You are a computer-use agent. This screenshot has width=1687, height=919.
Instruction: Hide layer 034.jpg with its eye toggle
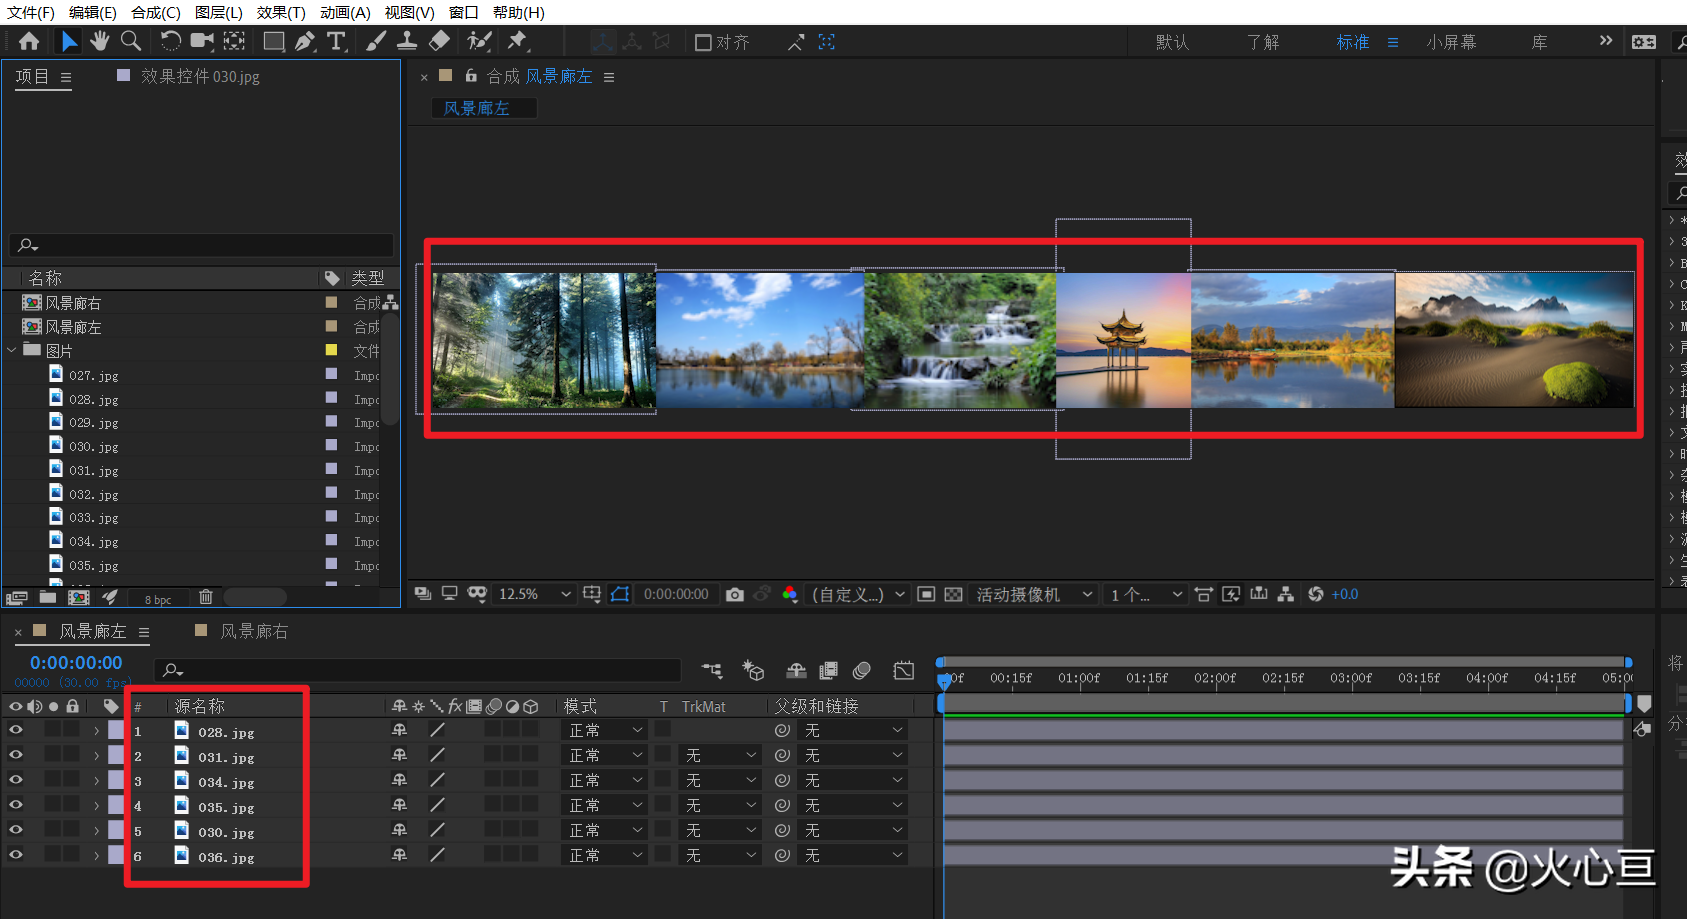16,780
